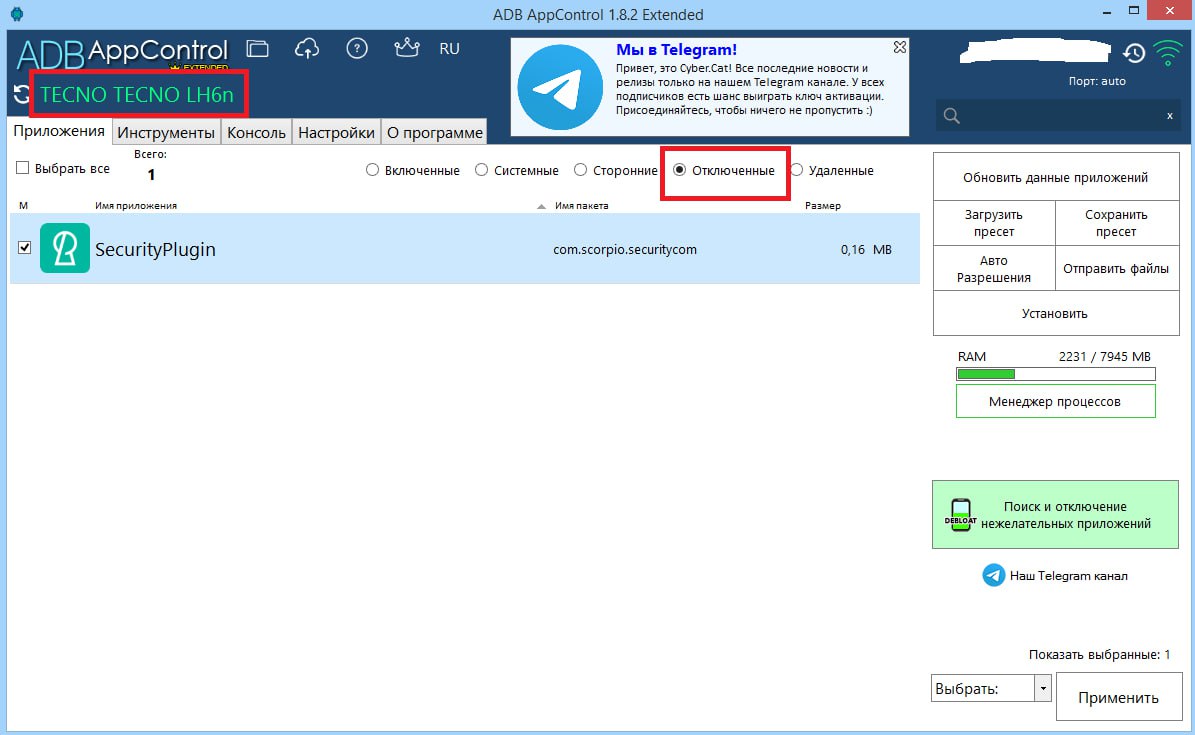This screenshot has height=735, width=1195.
Task: Click the Отправить файлы button
Action: coord(1117,269)
